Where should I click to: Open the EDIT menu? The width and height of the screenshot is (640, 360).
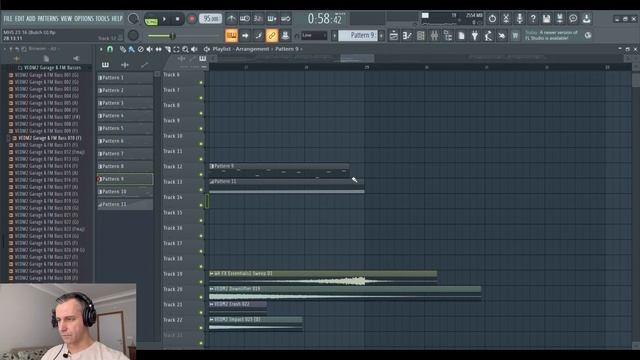(20, 19)
